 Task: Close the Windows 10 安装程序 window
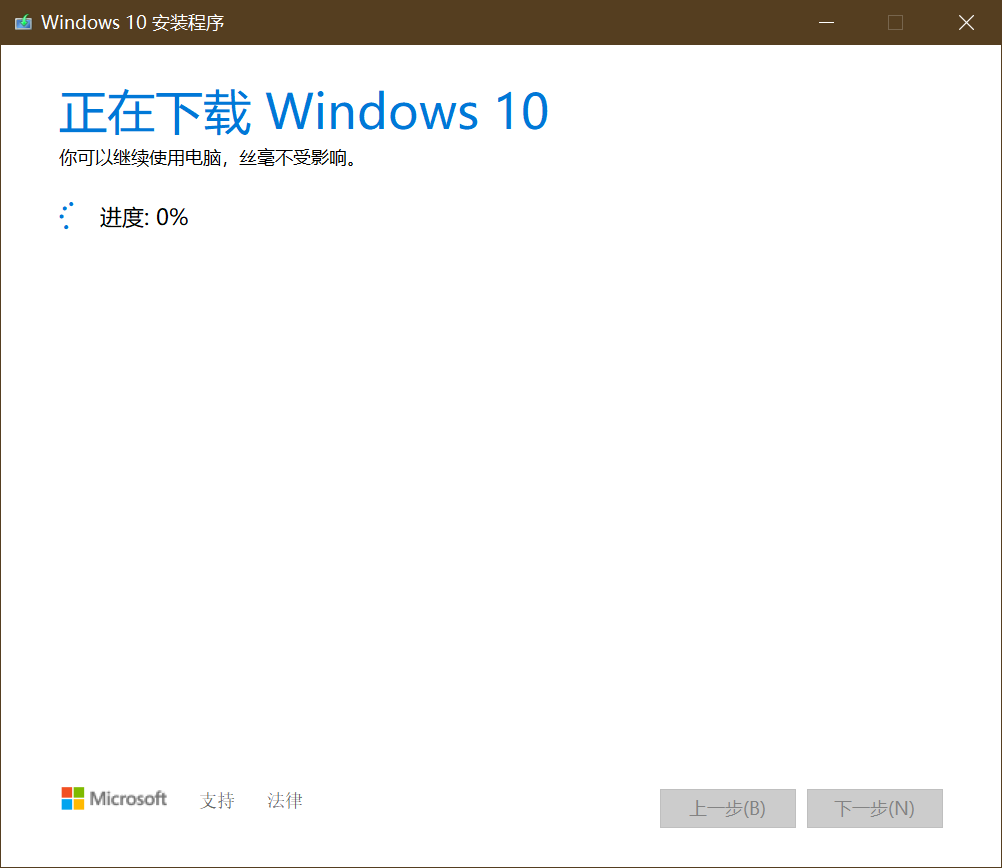[x=966, y=22]
